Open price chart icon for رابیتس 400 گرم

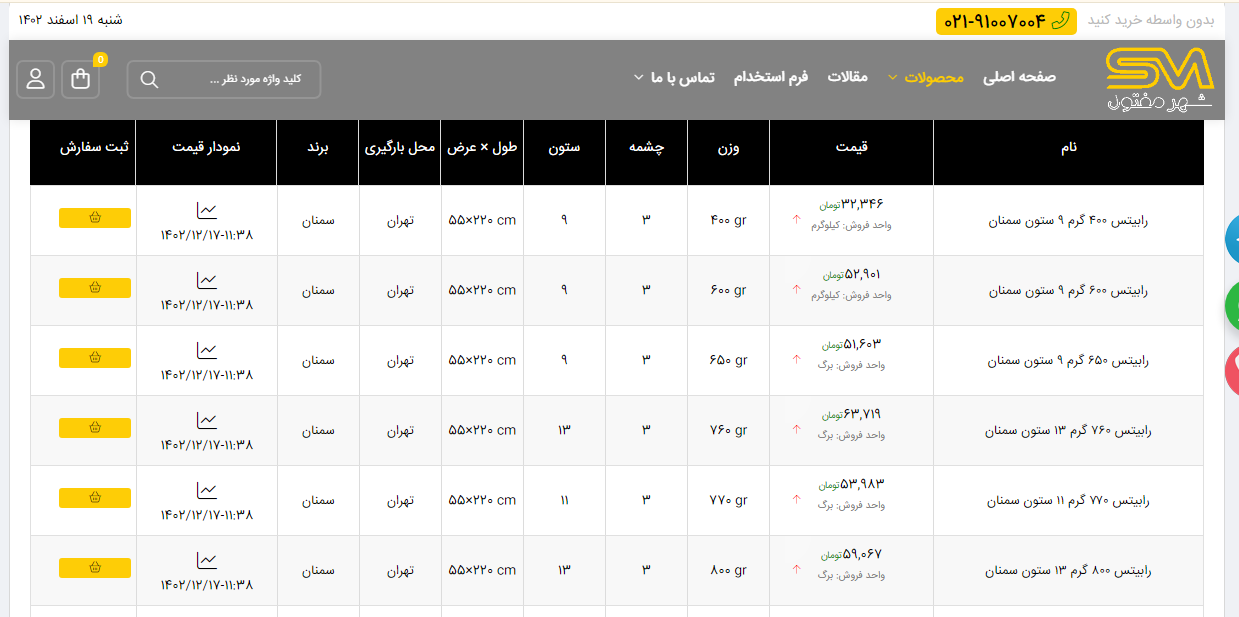(x=206, y=210)
